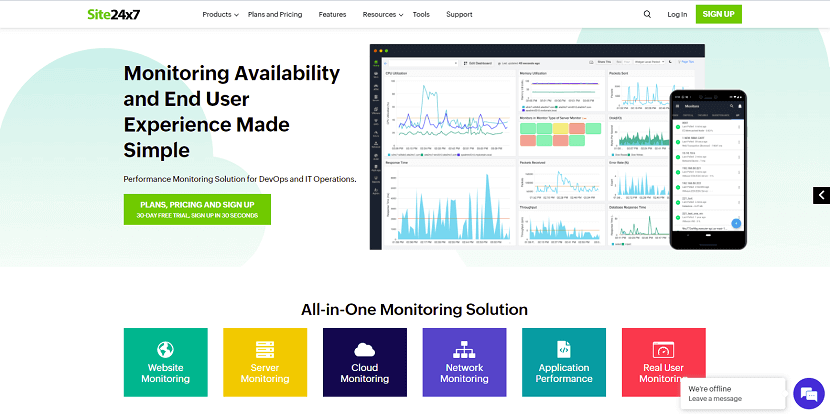Click the mobile phone app mockup image
The height and width of the screenshot is (414, 830).
pyautogui.click(x=708, y=169)
